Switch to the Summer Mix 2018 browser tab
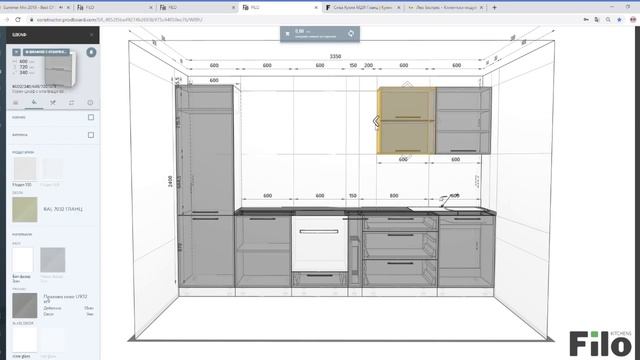 tap(35, 7)
